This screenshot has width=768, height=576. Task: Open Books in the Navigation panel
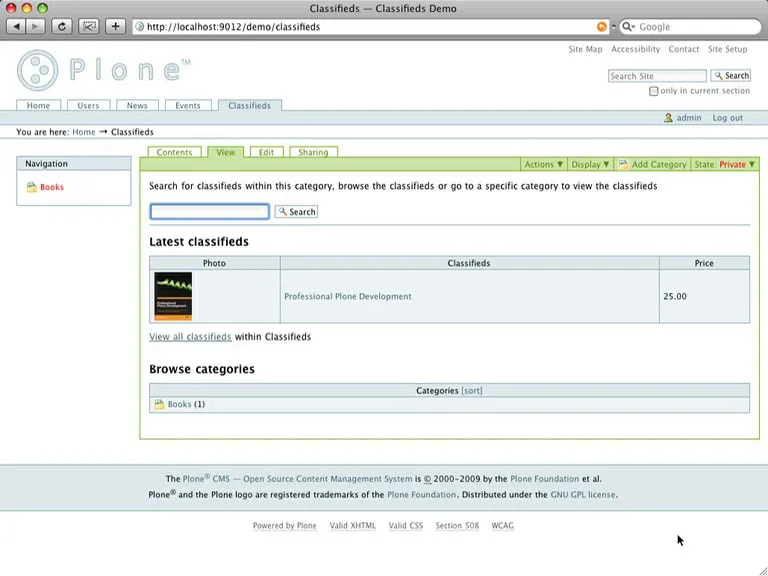coord(52,187)
